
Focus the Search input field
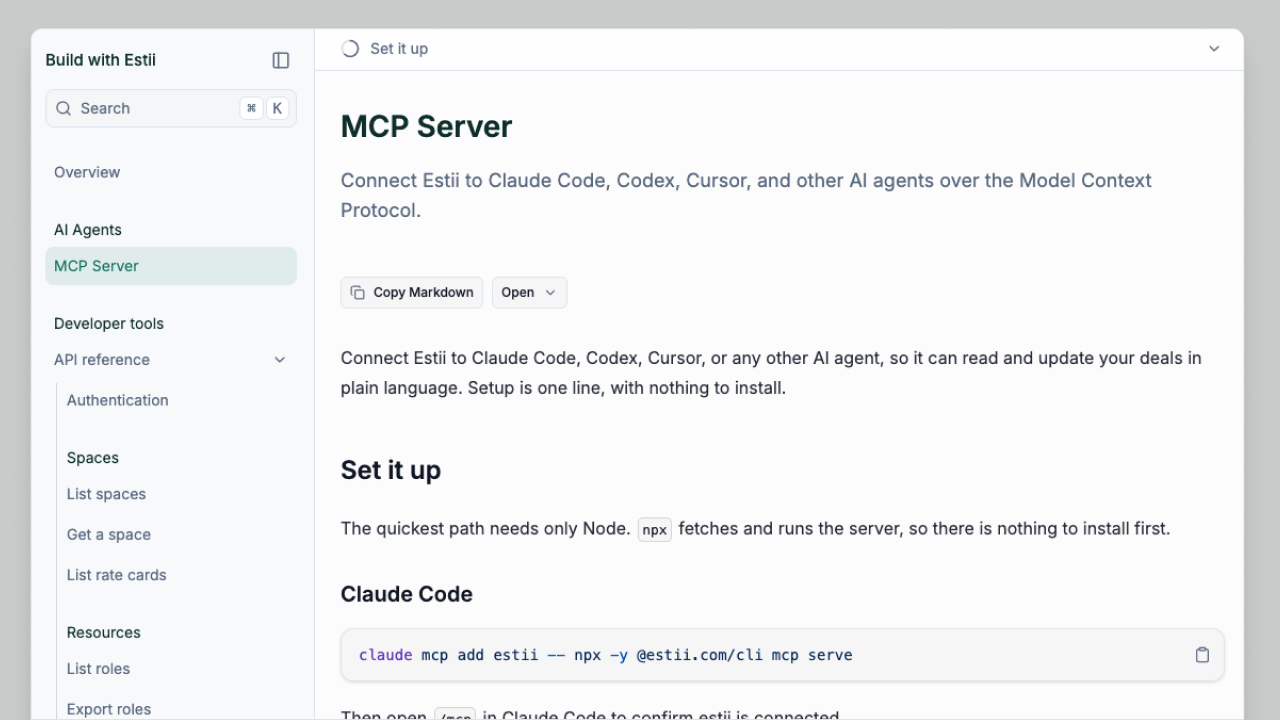click(171, 108)
